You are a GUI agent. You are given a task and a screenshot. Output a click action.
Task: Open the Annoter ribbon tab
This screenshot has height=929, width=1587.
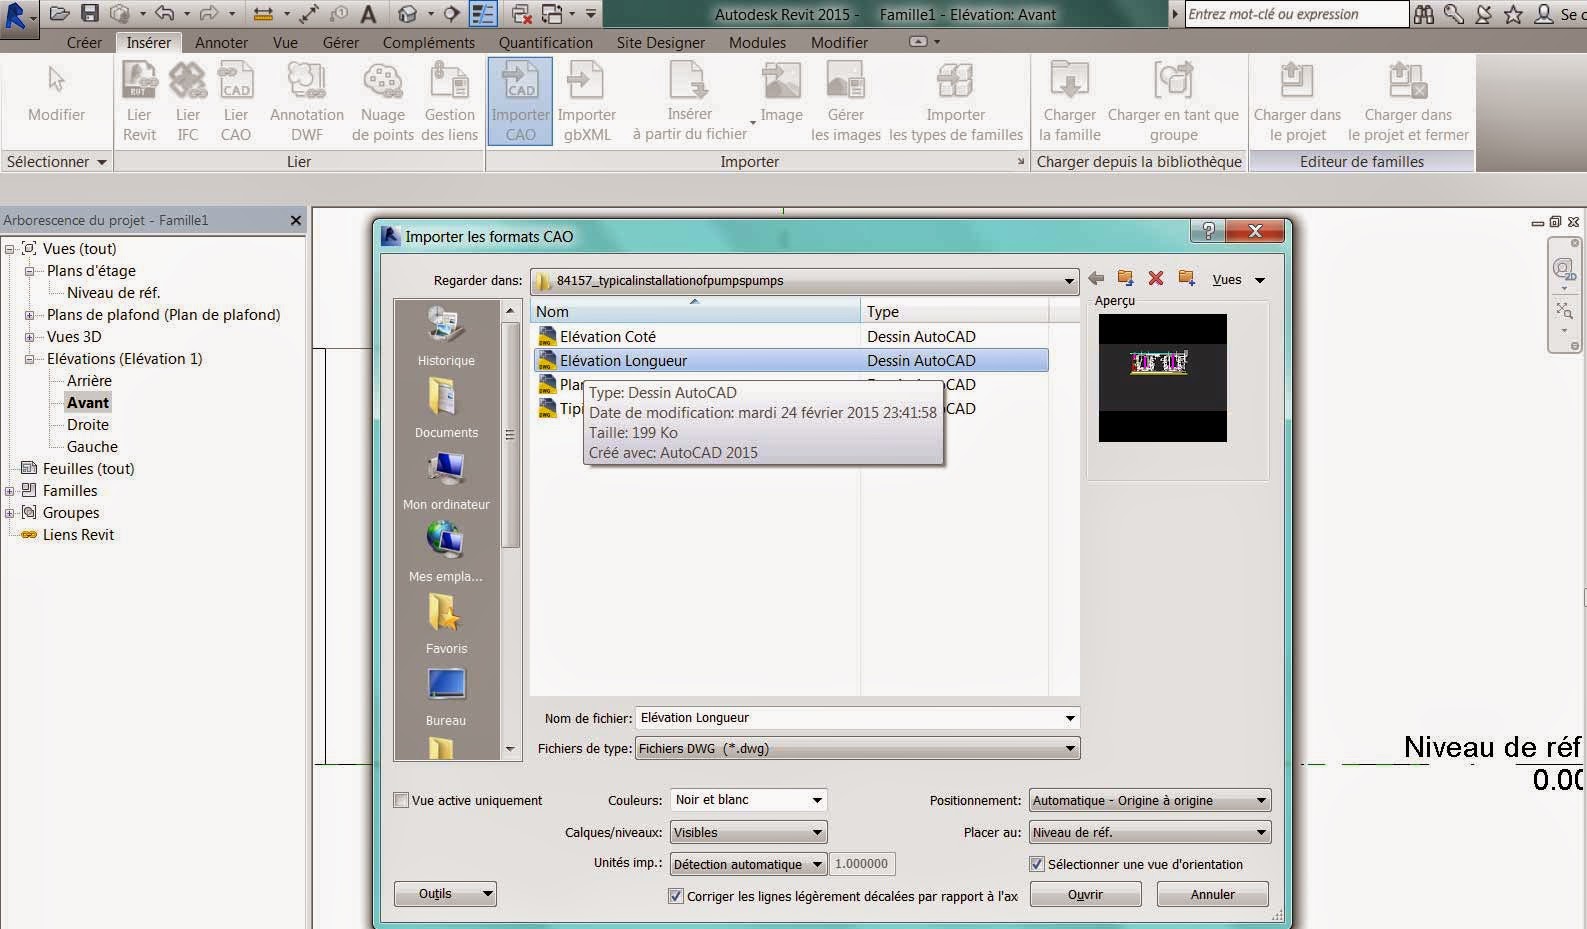221,43
